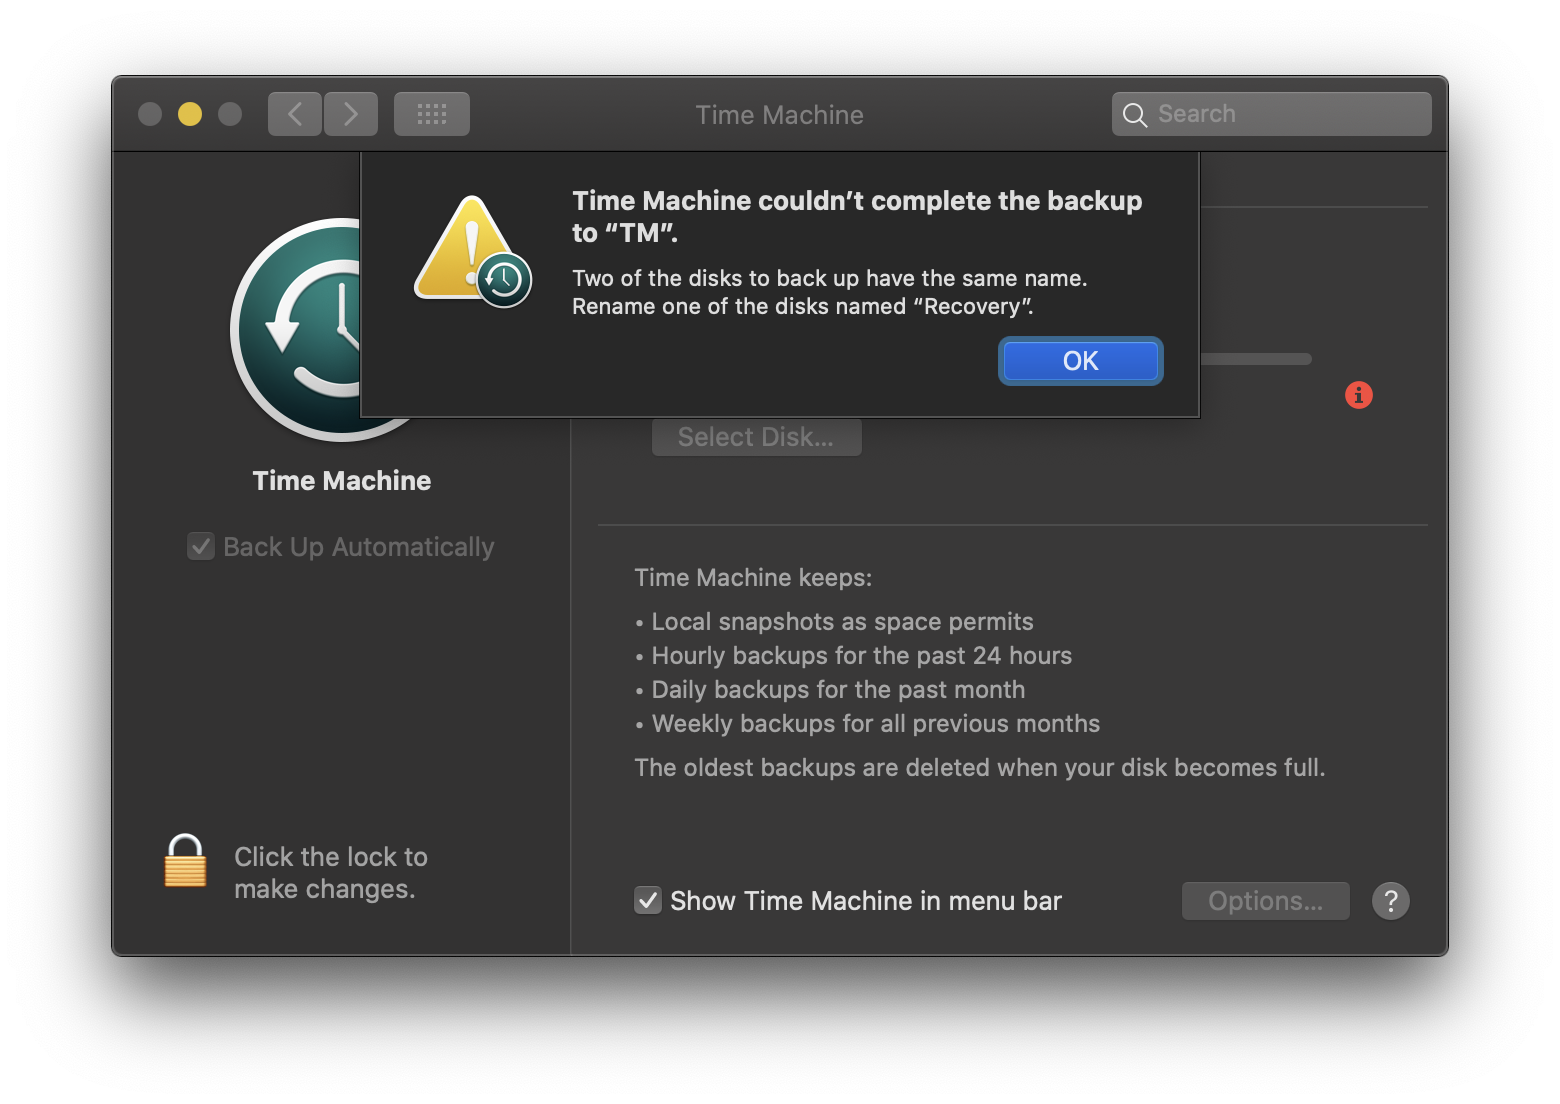This screenshot has width=1560, height=1104.
Task: Click the magnifying glass search icon
Action: coord(1135,115)
